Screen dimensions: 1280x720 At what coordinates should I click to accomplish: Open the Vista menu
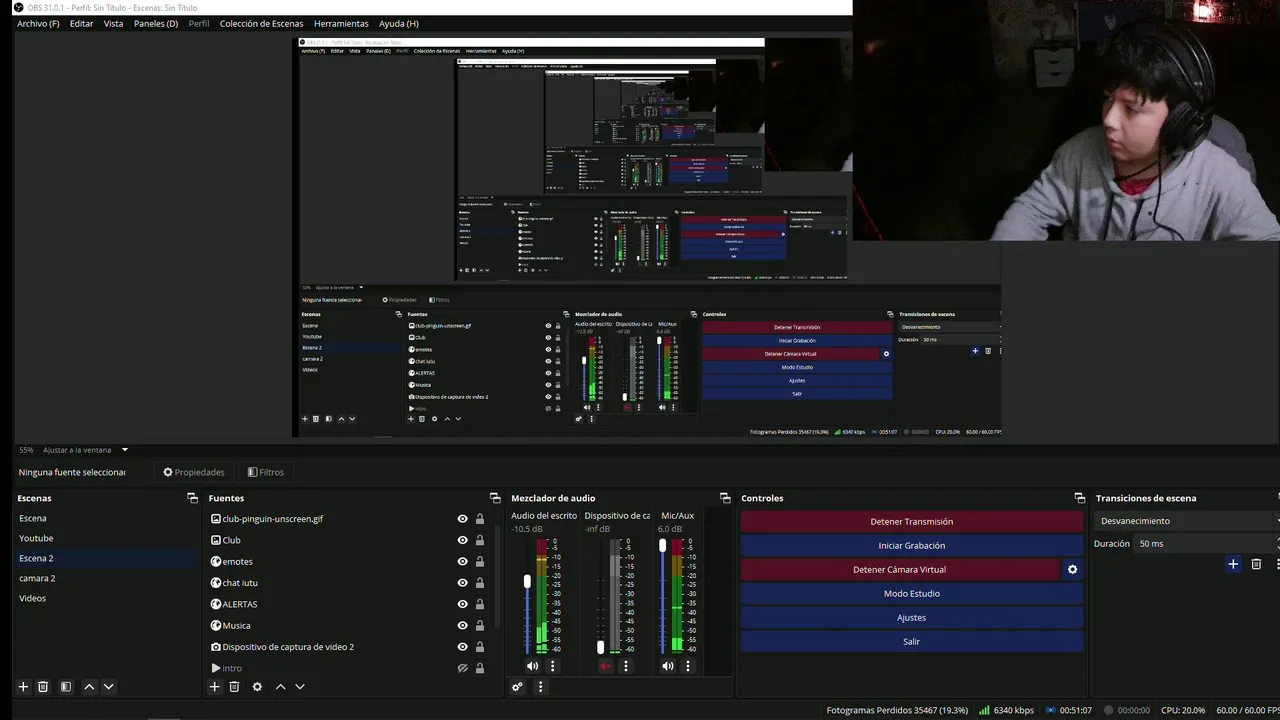[114, 23]
